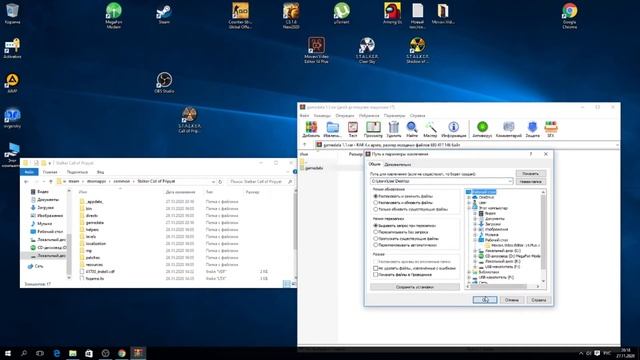Viewport: 640px width, 360px height.
Task: Open Among Us desktop shortcut
Action: click(x=392, y=14)
